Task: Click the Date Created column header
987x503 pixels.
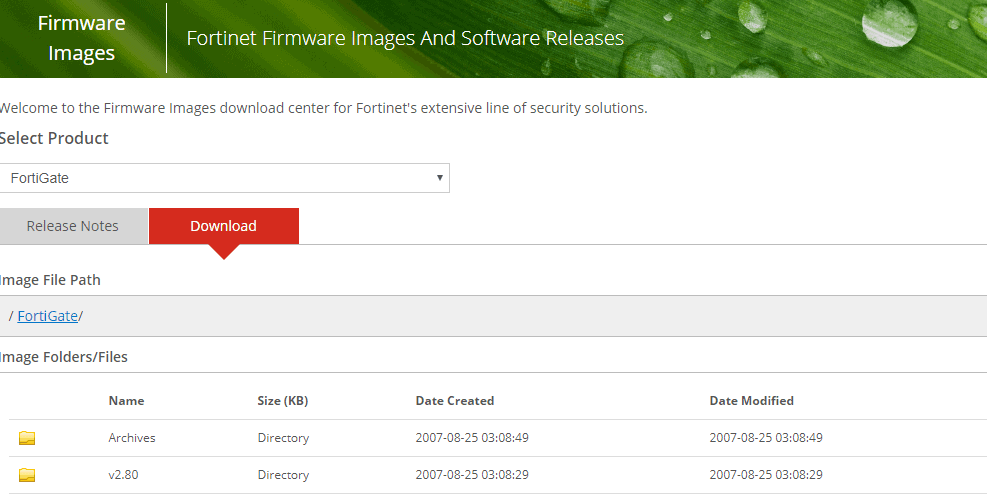Action: (454, 400)
